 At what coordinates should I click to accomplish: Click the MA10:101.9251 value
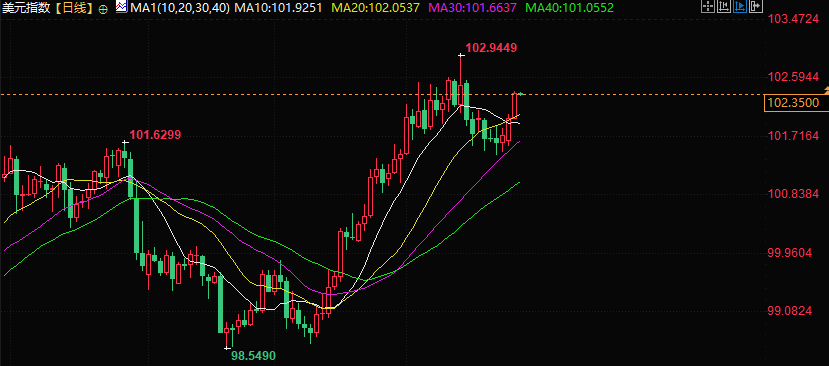click(x=278, y=8)
